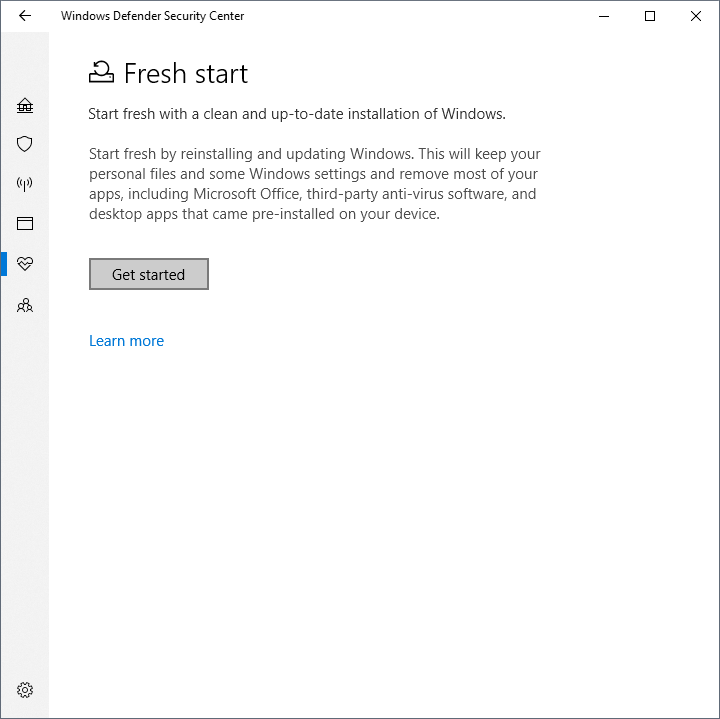720x719 pixels.
Task: Open the Learn more link
Action: click(126, 341)
